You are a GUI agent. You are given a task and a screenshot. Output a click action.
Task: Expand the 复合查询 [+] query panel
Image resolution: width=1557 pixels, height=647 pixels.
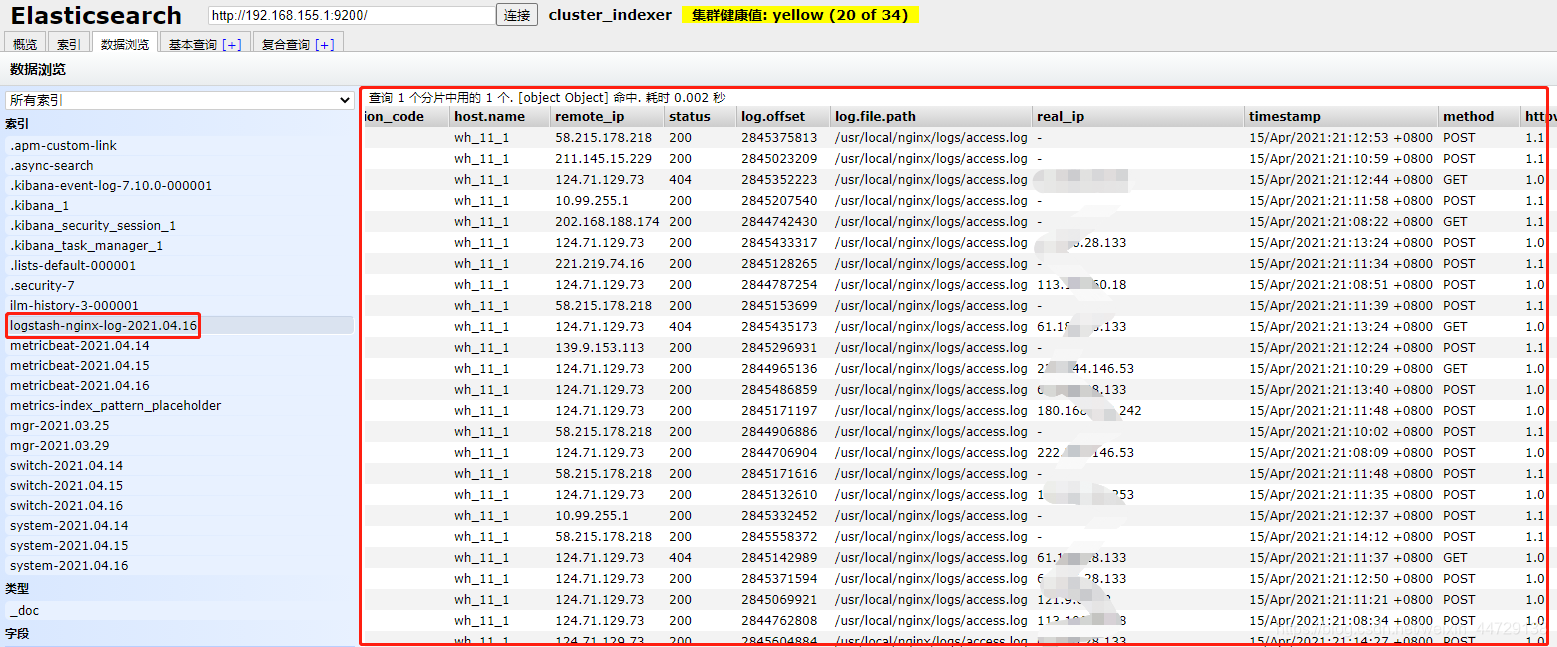click(296, 42)
